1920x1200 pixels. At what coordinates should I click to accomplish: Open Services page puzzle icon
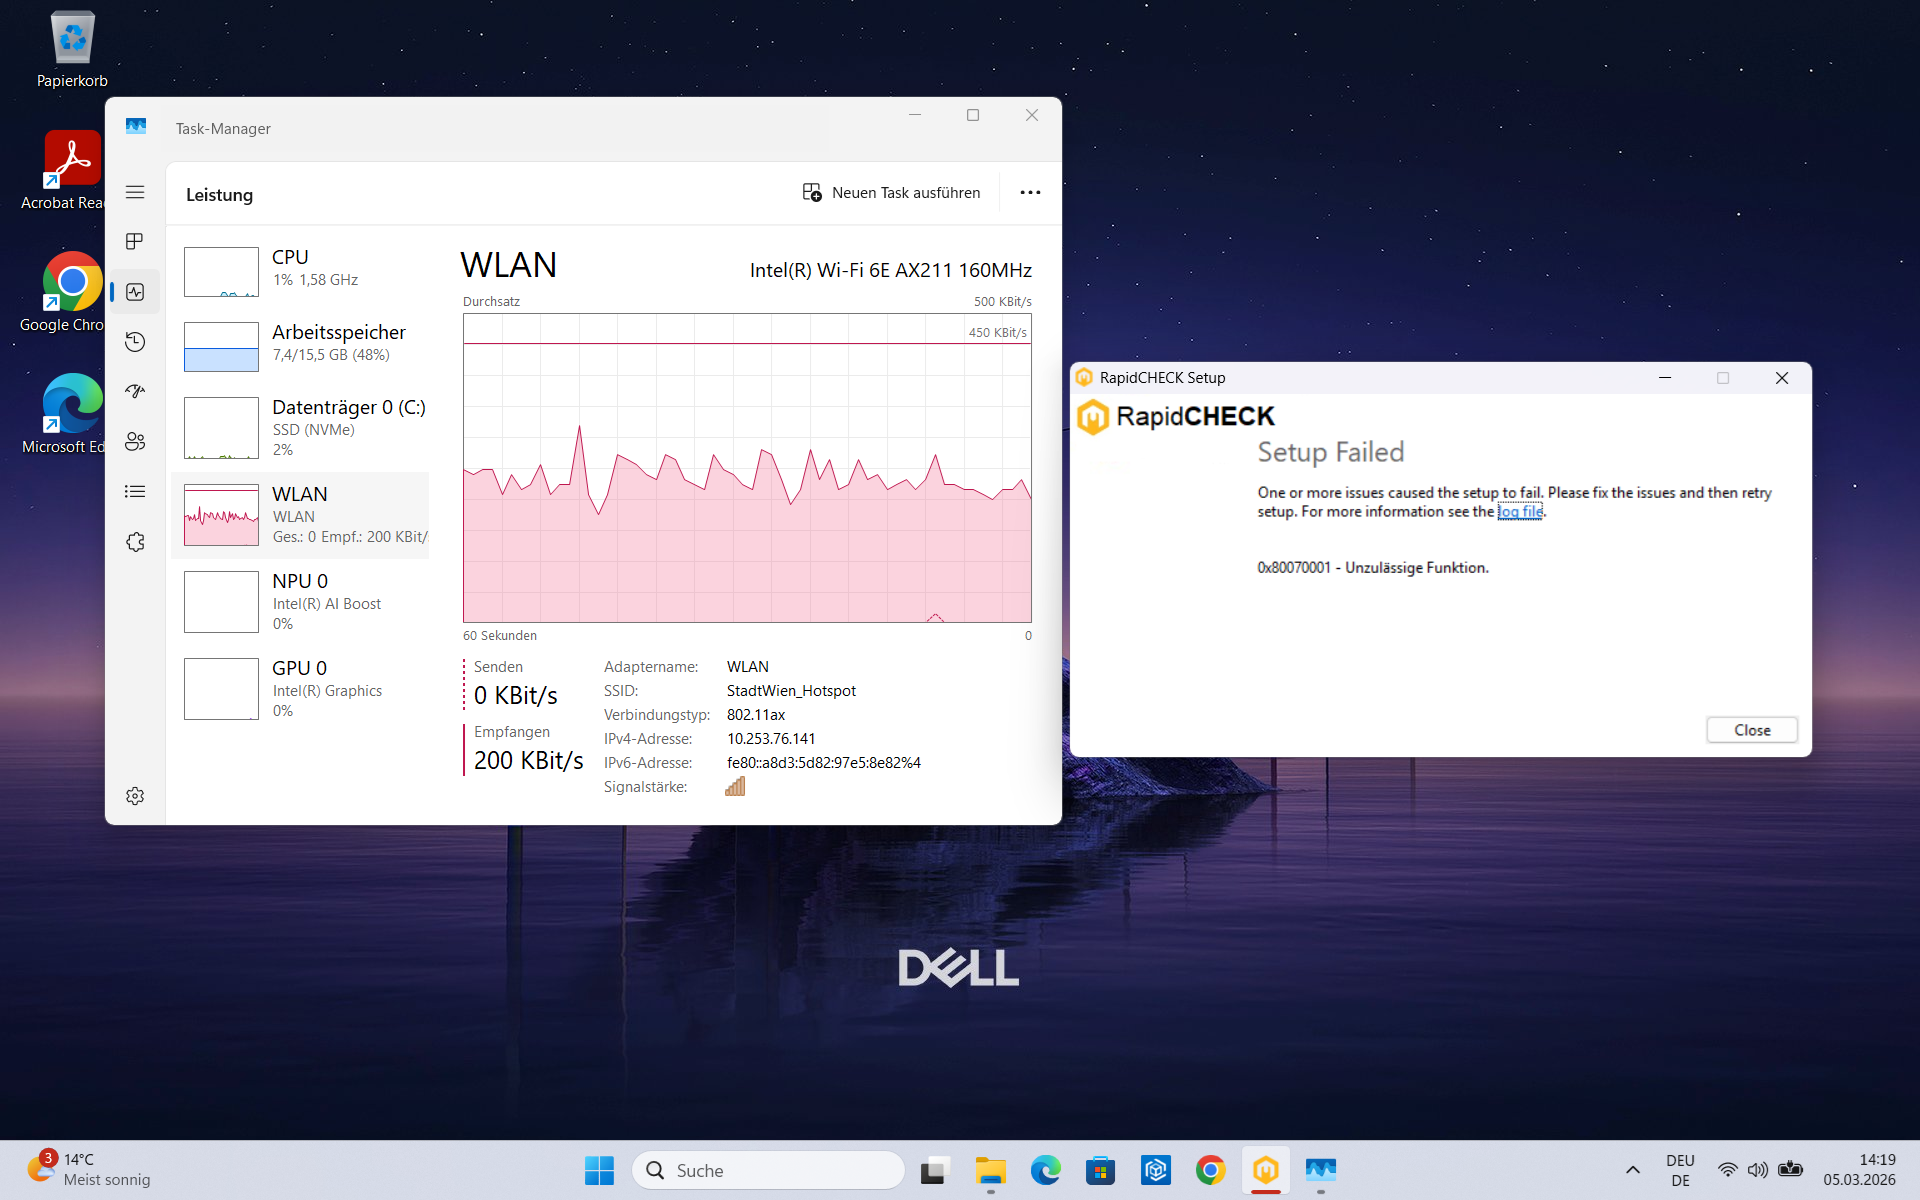click(135, 542)
